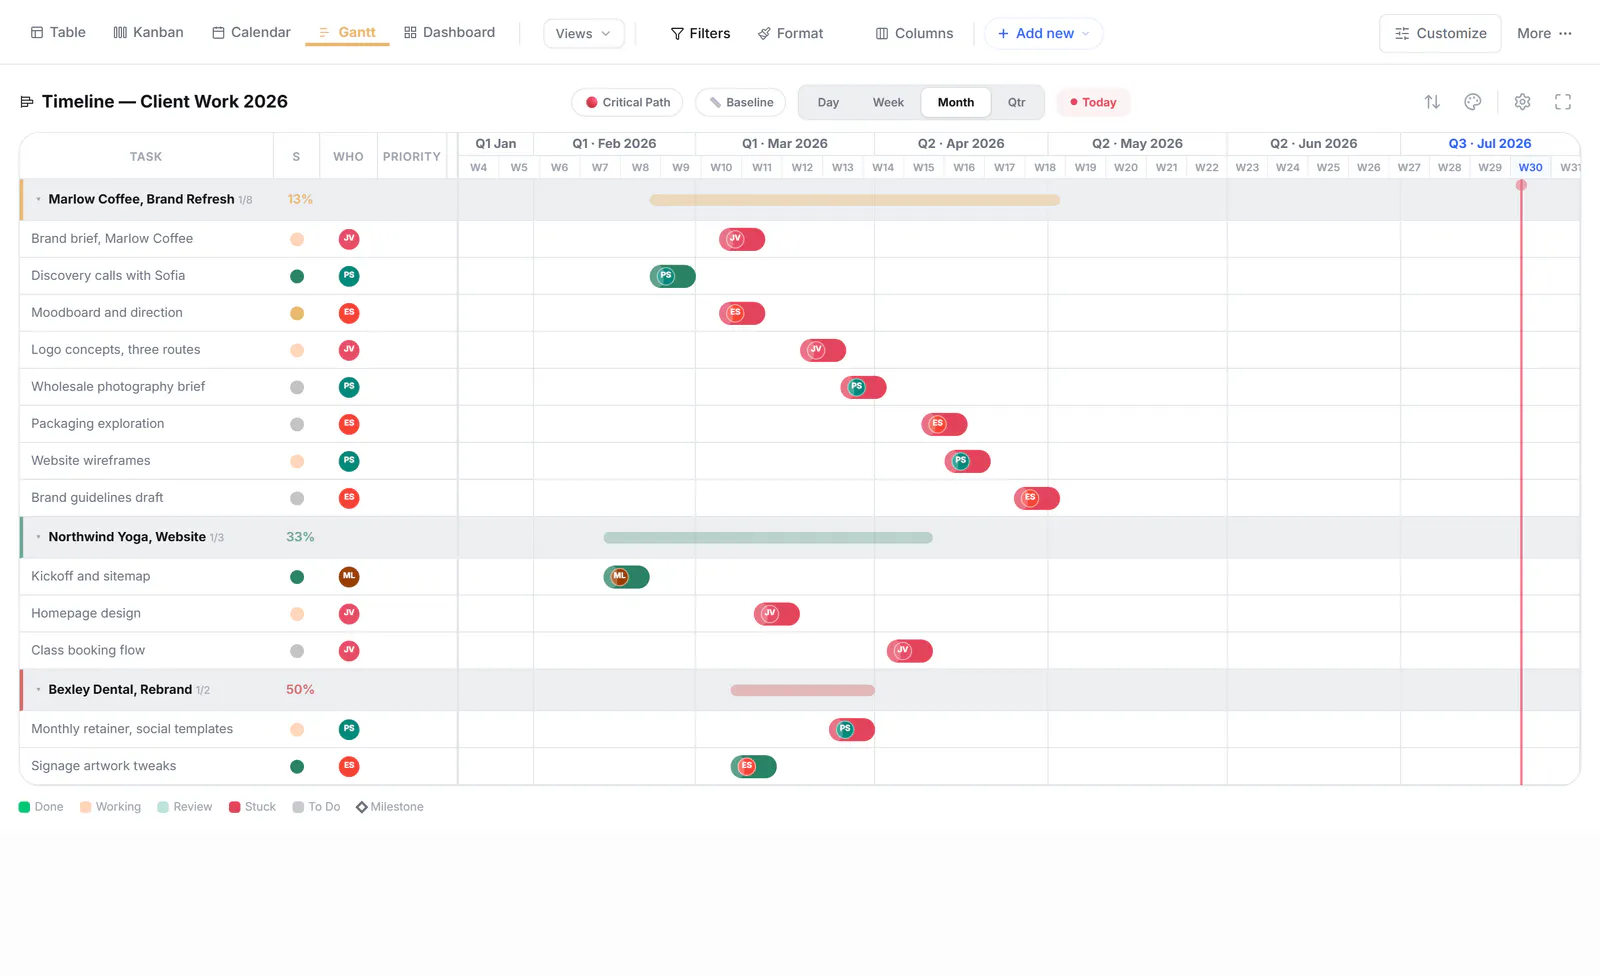
Task: Collapse the Bexley Dental, Rebrand group
Action: coord(38,690)
